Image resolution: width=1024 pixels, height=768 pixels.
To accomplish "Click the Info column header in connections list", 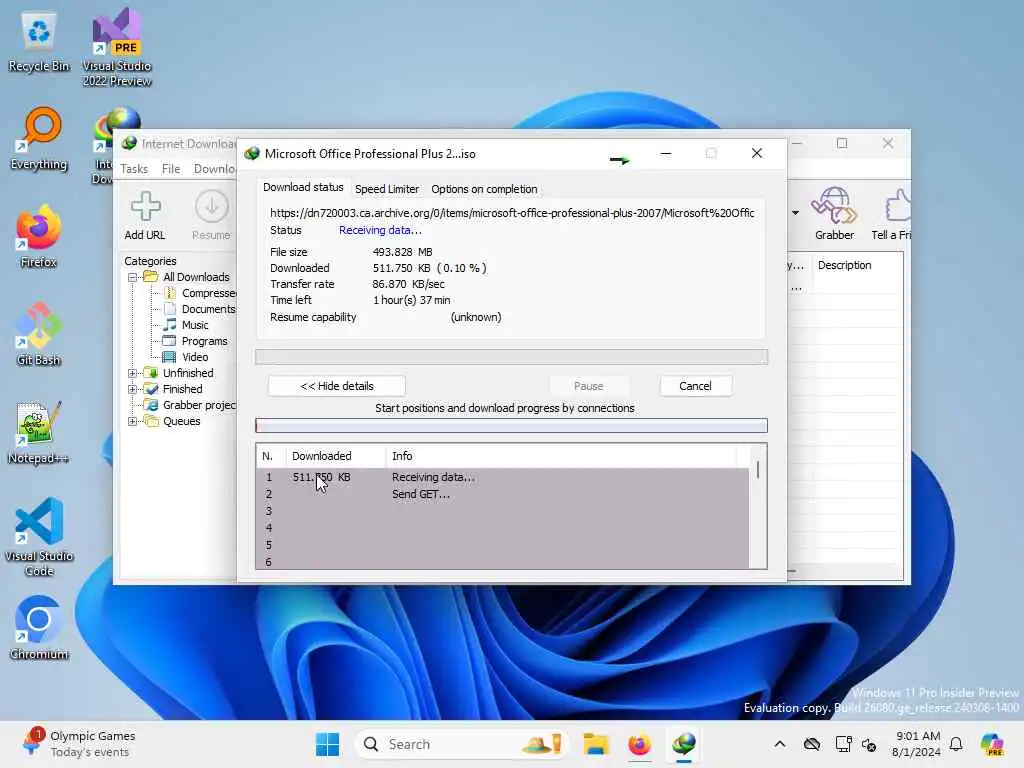I will point(562,456).
